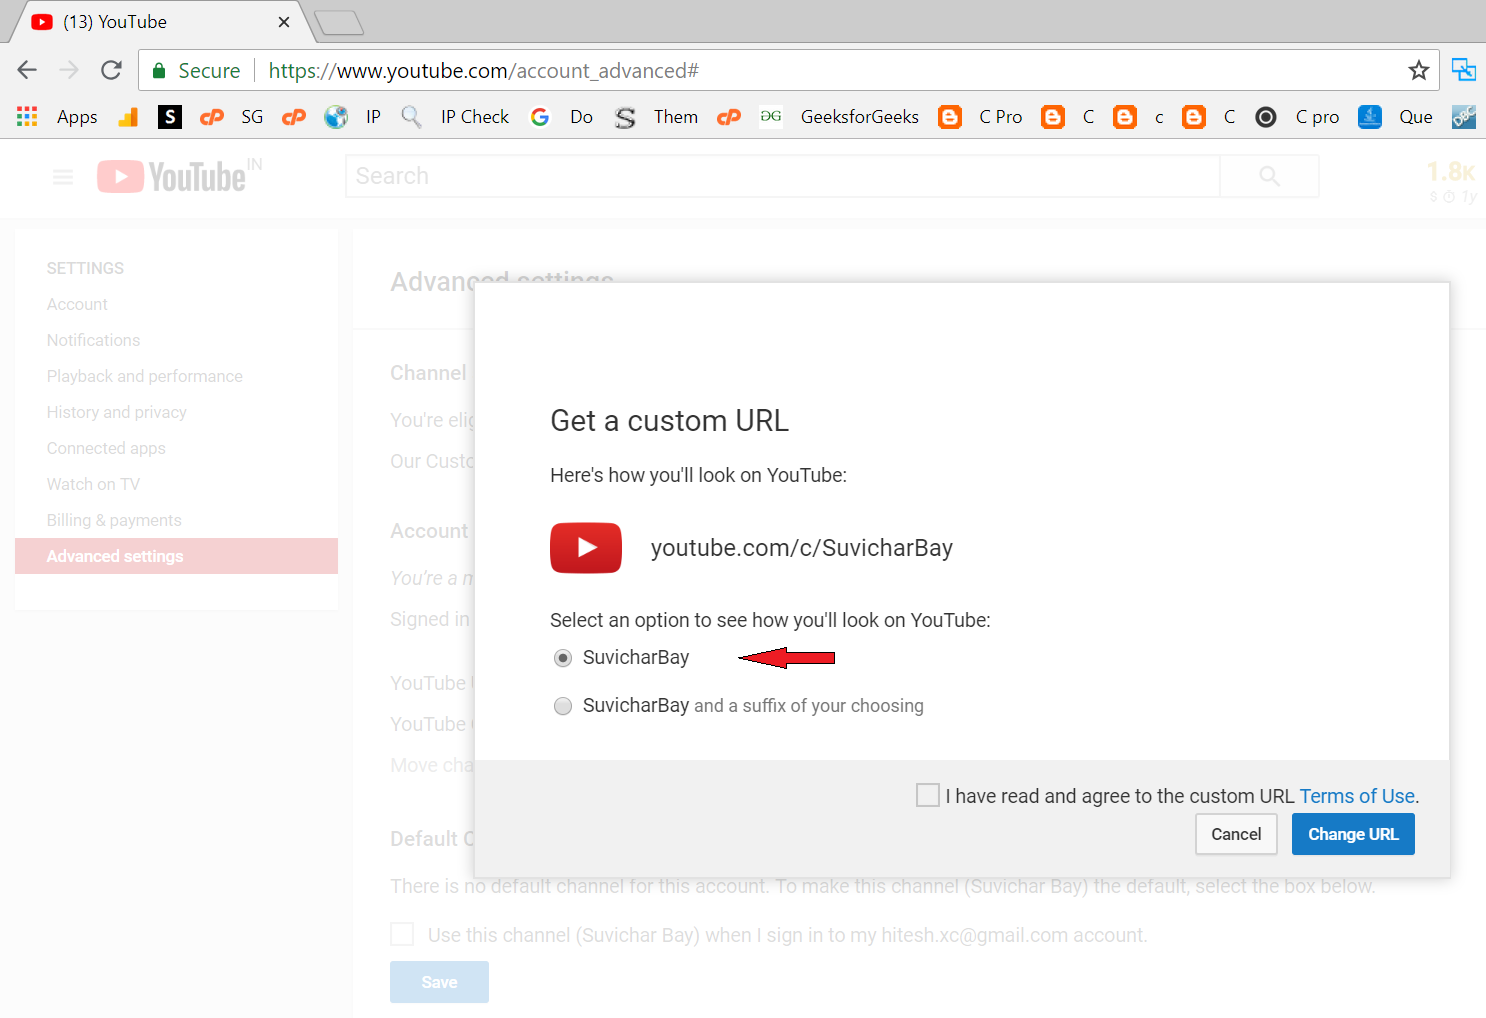Click youtube.com/c/SuvicharBay URL text
Viewport: 1486px width, 1018px height.
(x=802, y=548)
